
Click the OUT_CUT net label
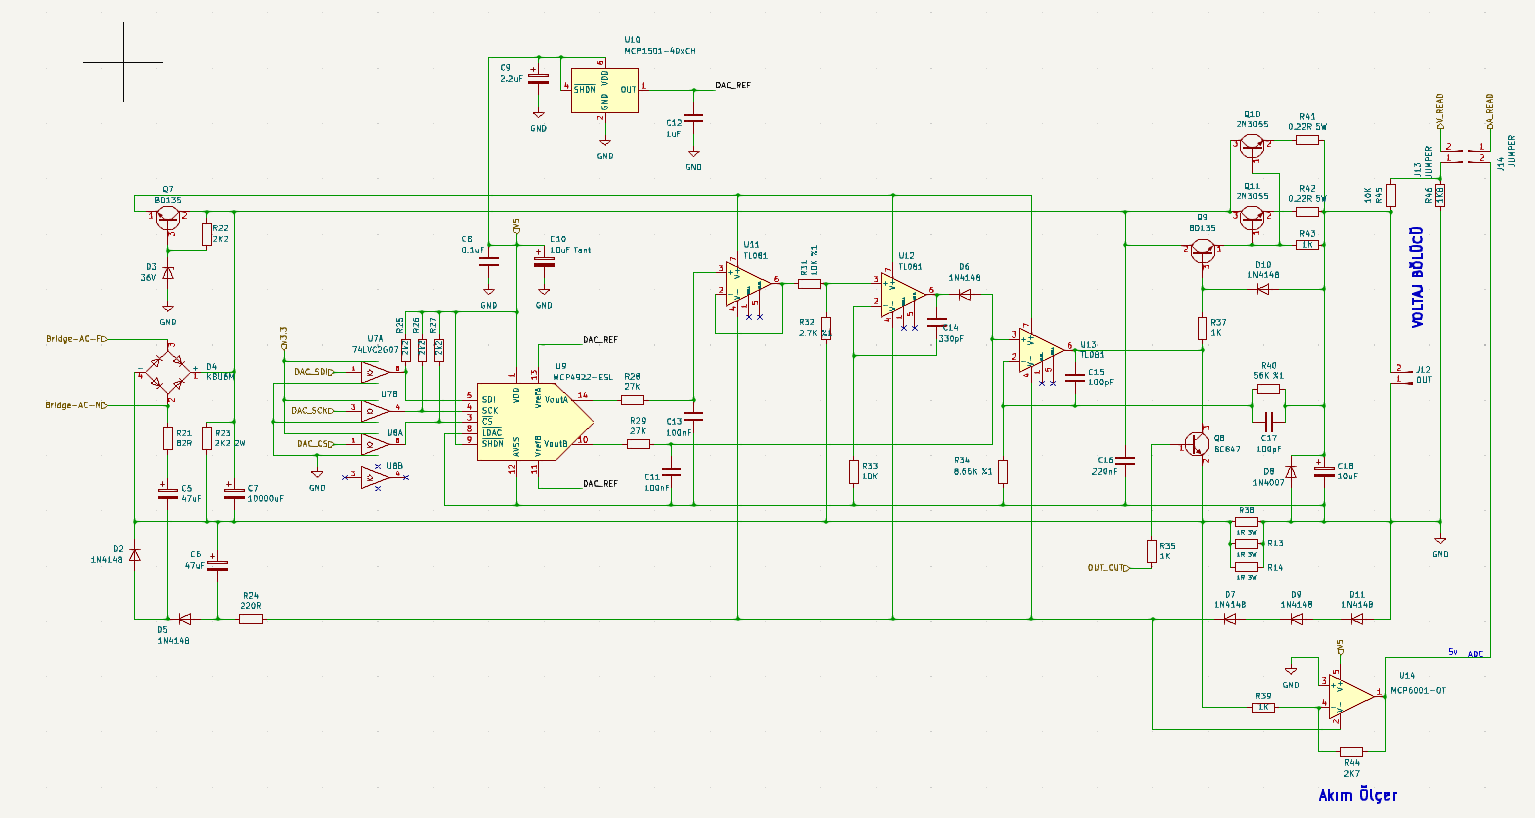(x=1108, y=568)
